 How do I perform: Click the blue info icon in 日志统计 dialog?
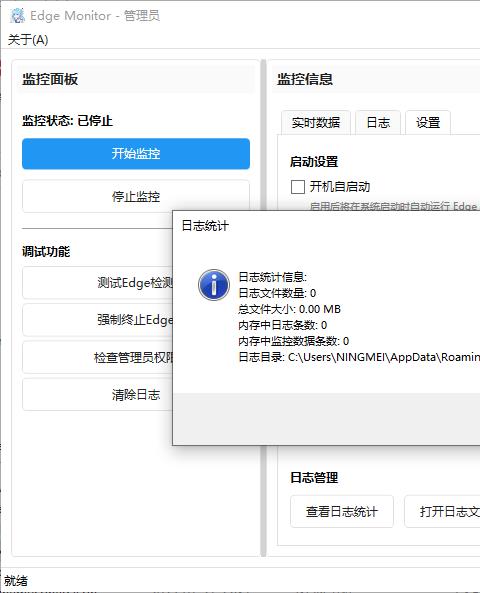tap(214, 285)
